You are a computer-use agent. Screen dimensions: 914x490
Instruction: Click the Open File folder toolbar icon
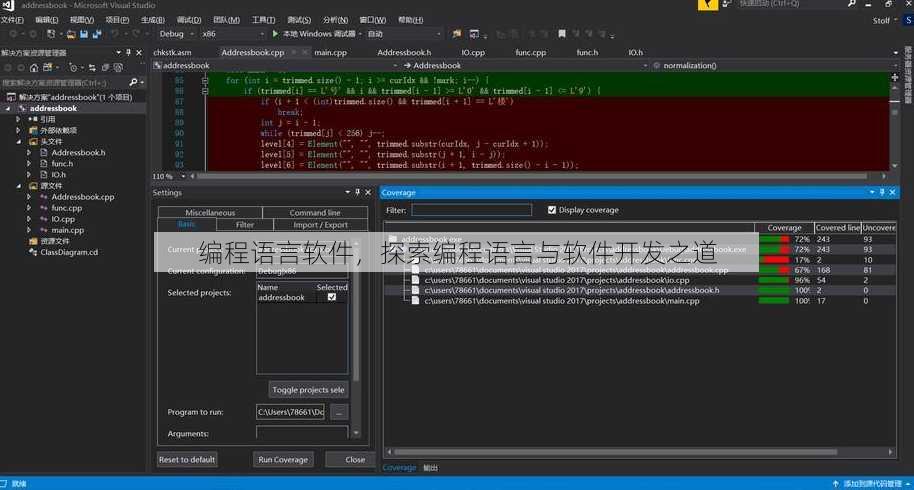point(71,34)
